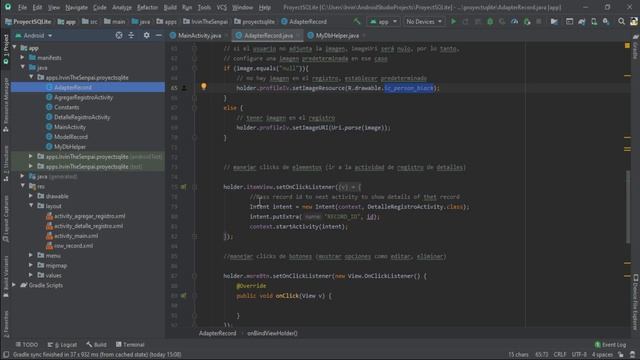Click the Stop square icon in toolbar
Viewport: 640px width, 360px height.
pos(539,21)
